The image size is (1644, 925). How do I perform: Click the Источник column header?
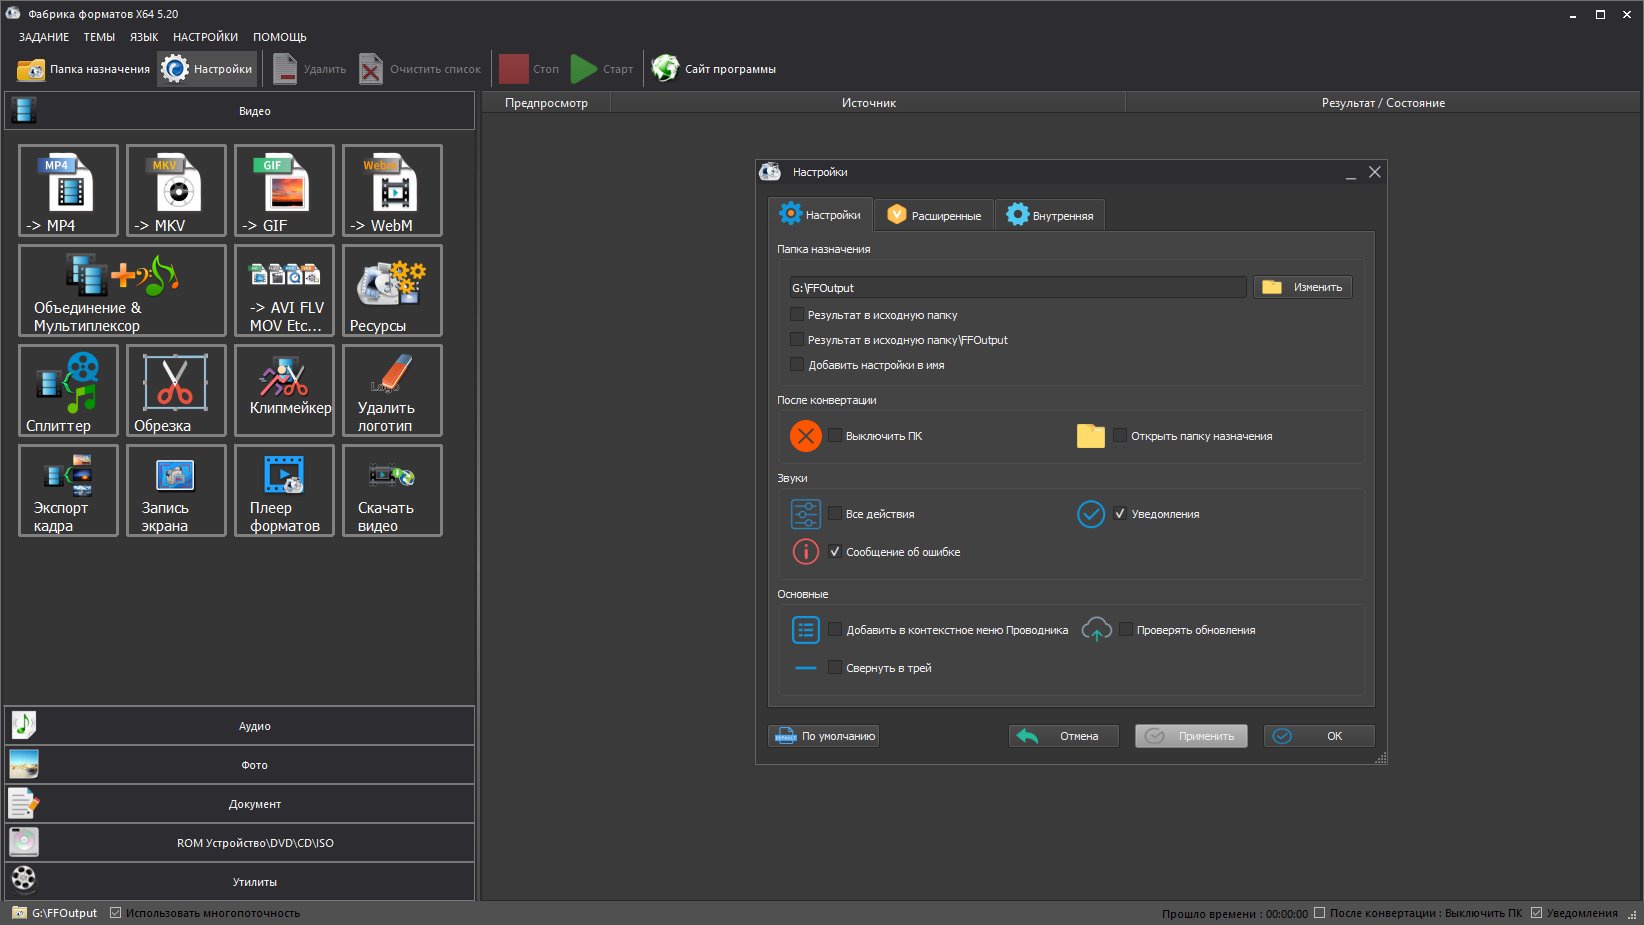coord(868,103)
